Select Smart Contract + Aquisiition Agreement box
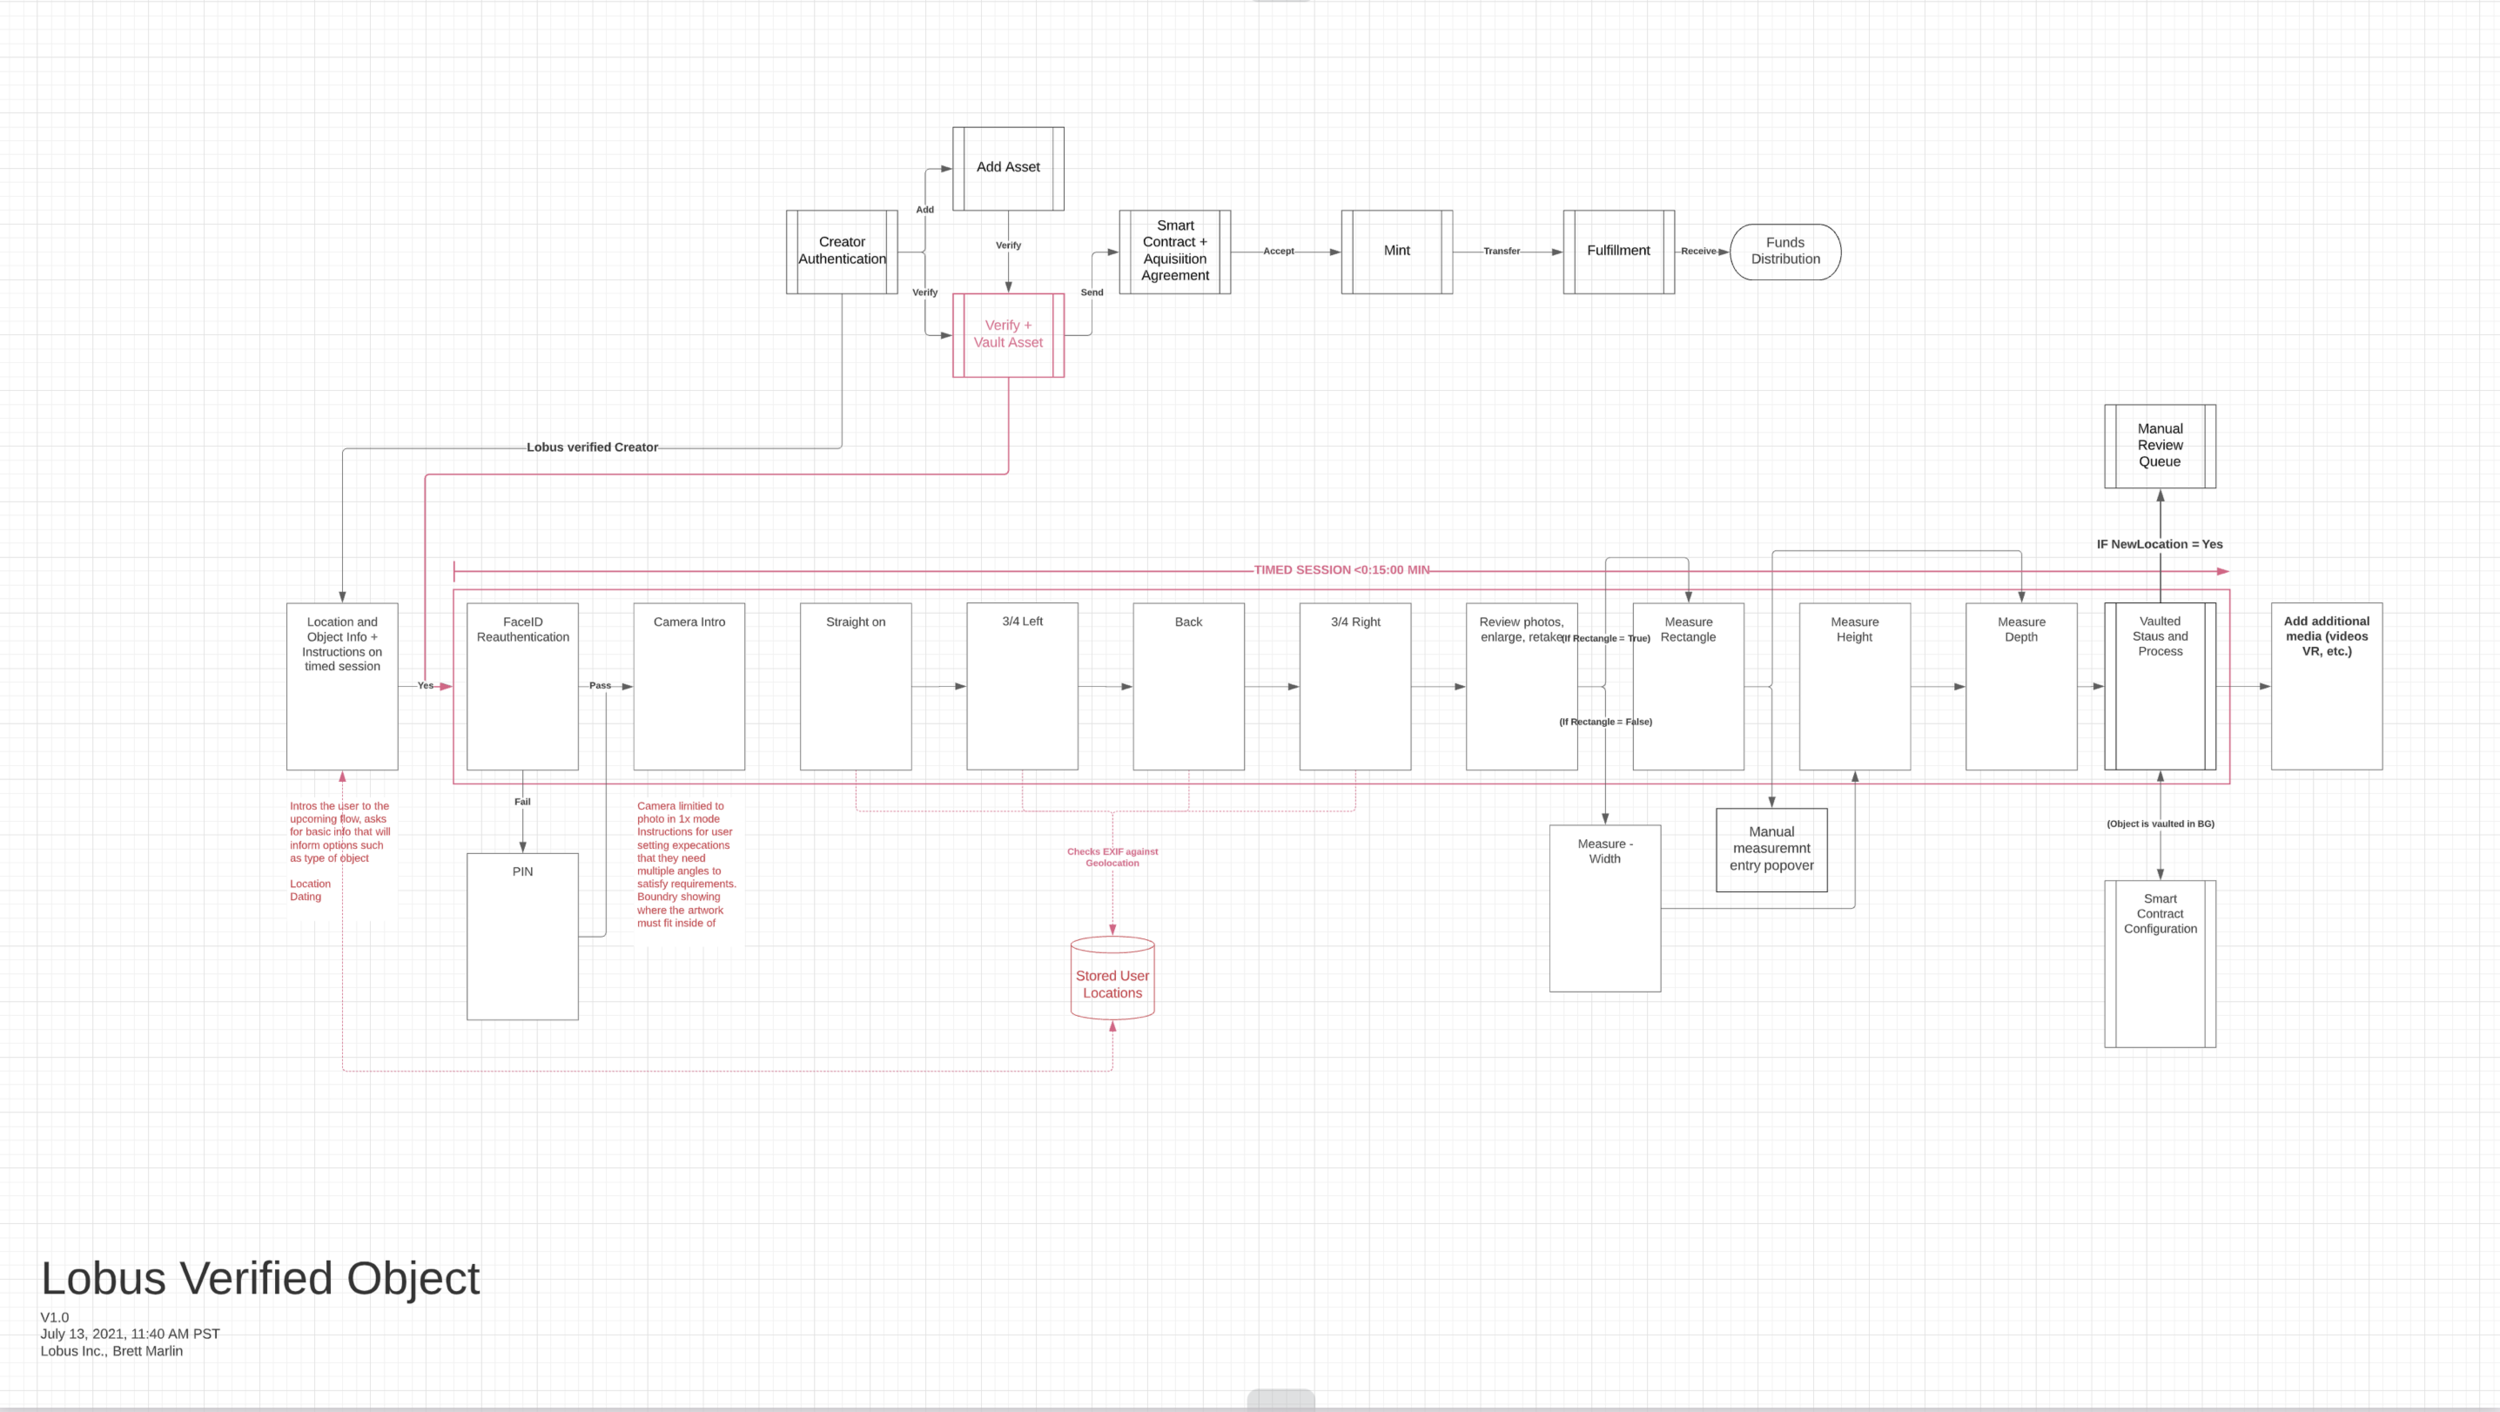Viewport: 2500px width, 1412px height. click(1175, 251)
